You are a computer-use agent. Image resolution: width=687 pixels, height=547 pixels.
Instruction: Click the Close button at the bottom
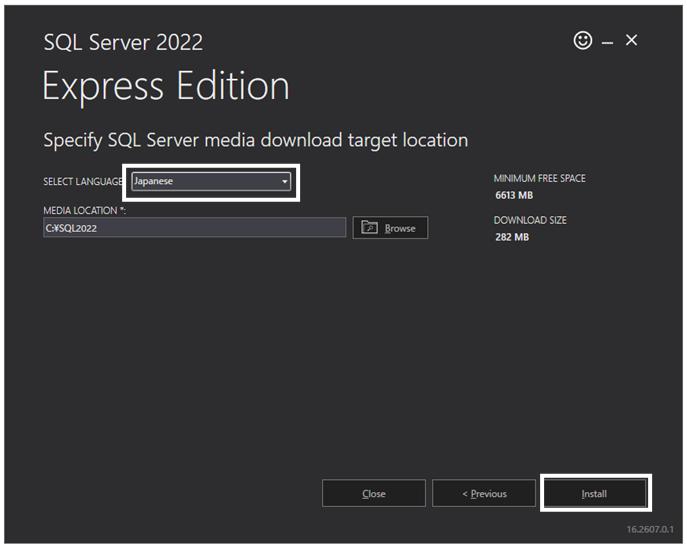374,494
